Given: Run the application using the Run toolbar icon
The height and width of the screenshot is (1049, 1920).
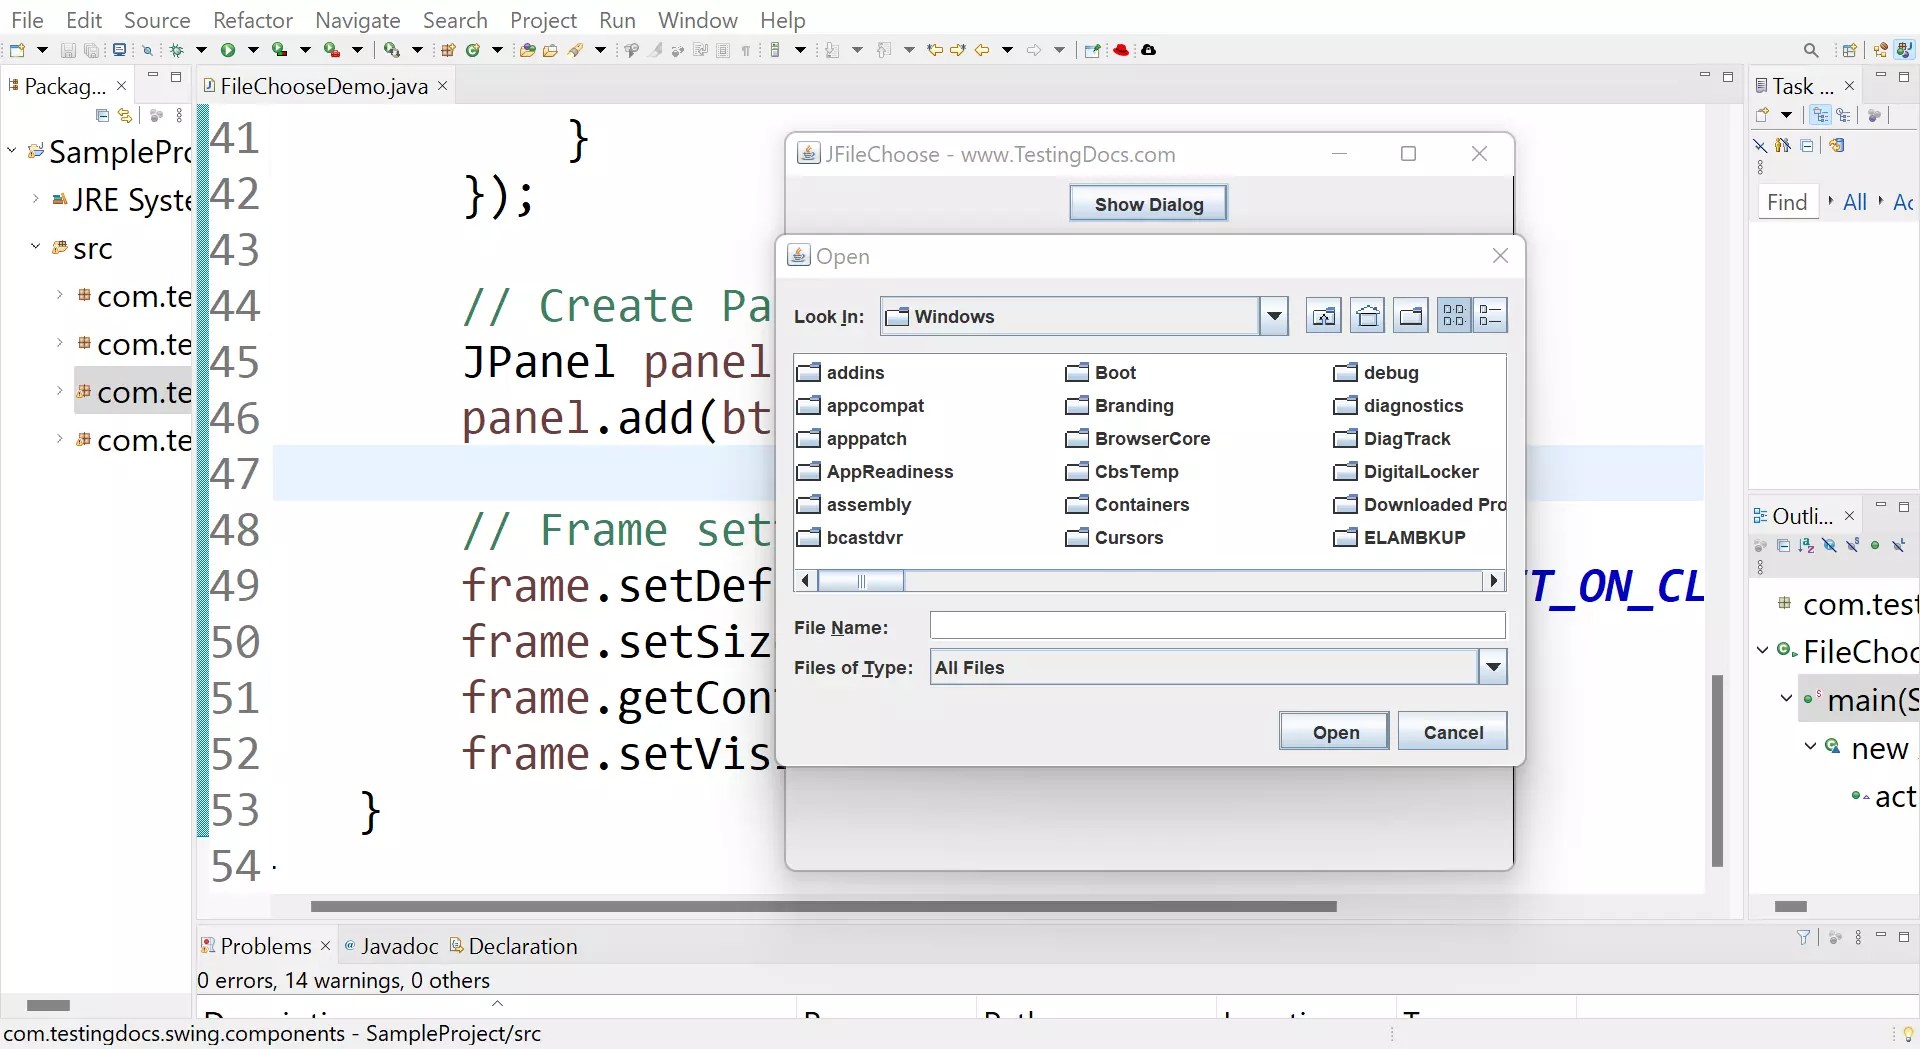Looking at the screenshot, I should 228,50.
